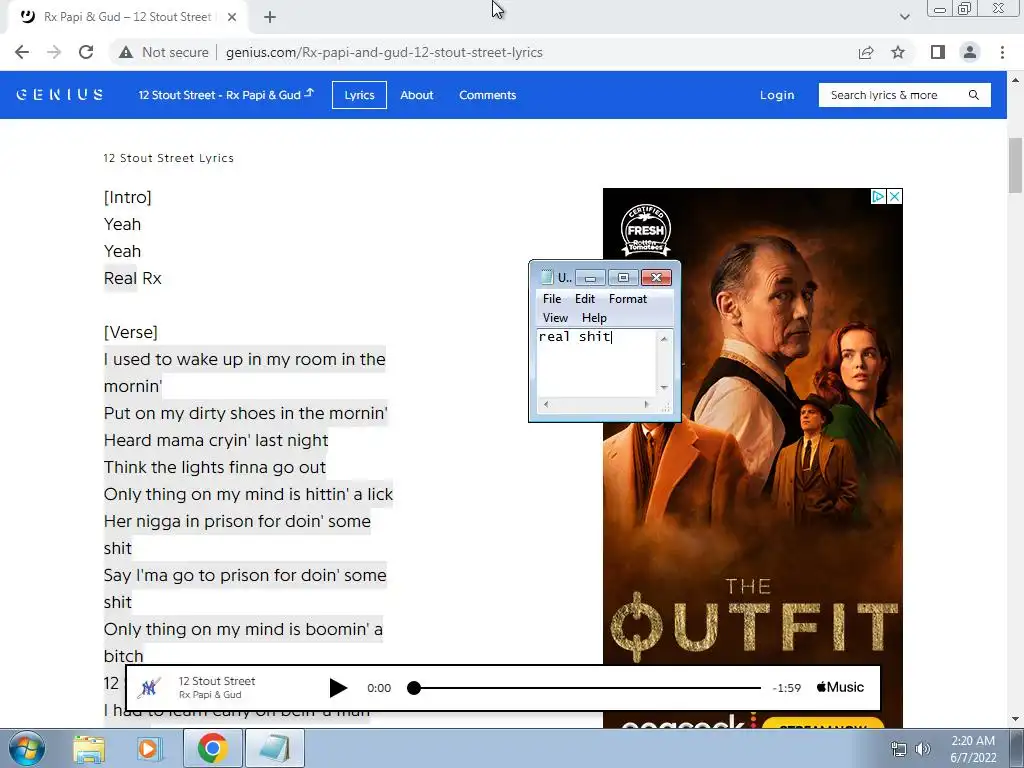Toggle the Chrome side panel icon
Image resolution: width=1024 pixels, height=768 pixels.
pyautogui.click(x=938, y=52)
